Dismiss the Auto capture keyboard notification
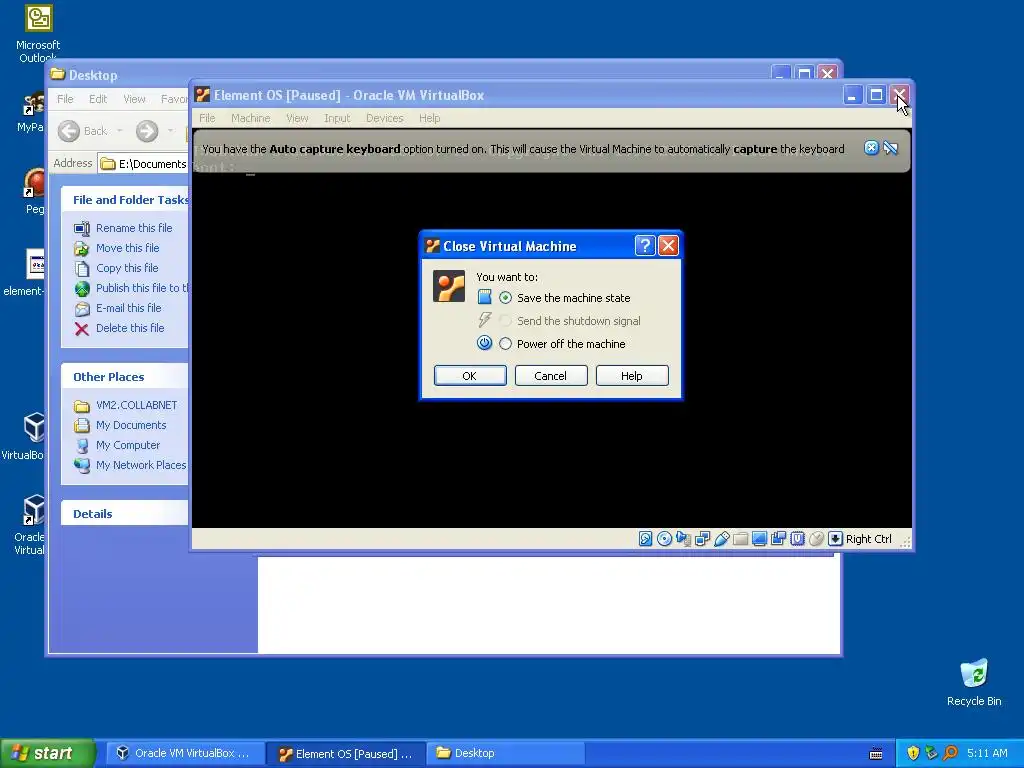Viewport: 1024px width, 768px height. click(x=871, y=148)
